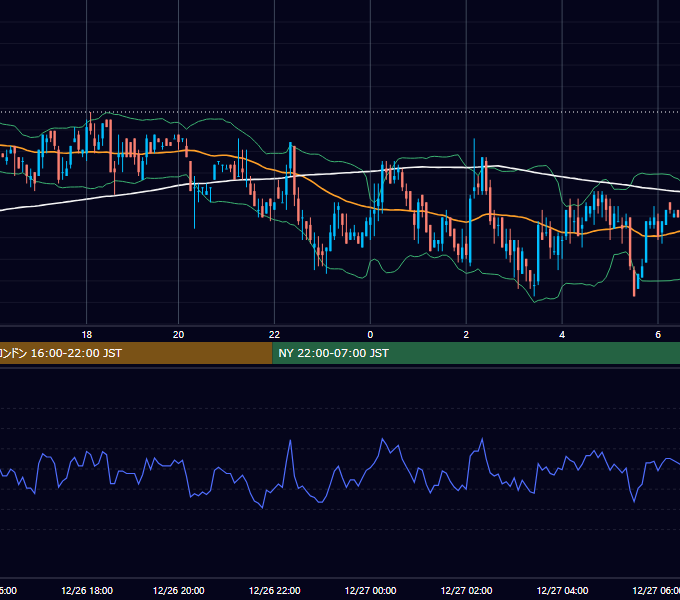Select the NY 22:00-07:00 JST session bar
Screen dimensions: 680x600
click(476, 353)
